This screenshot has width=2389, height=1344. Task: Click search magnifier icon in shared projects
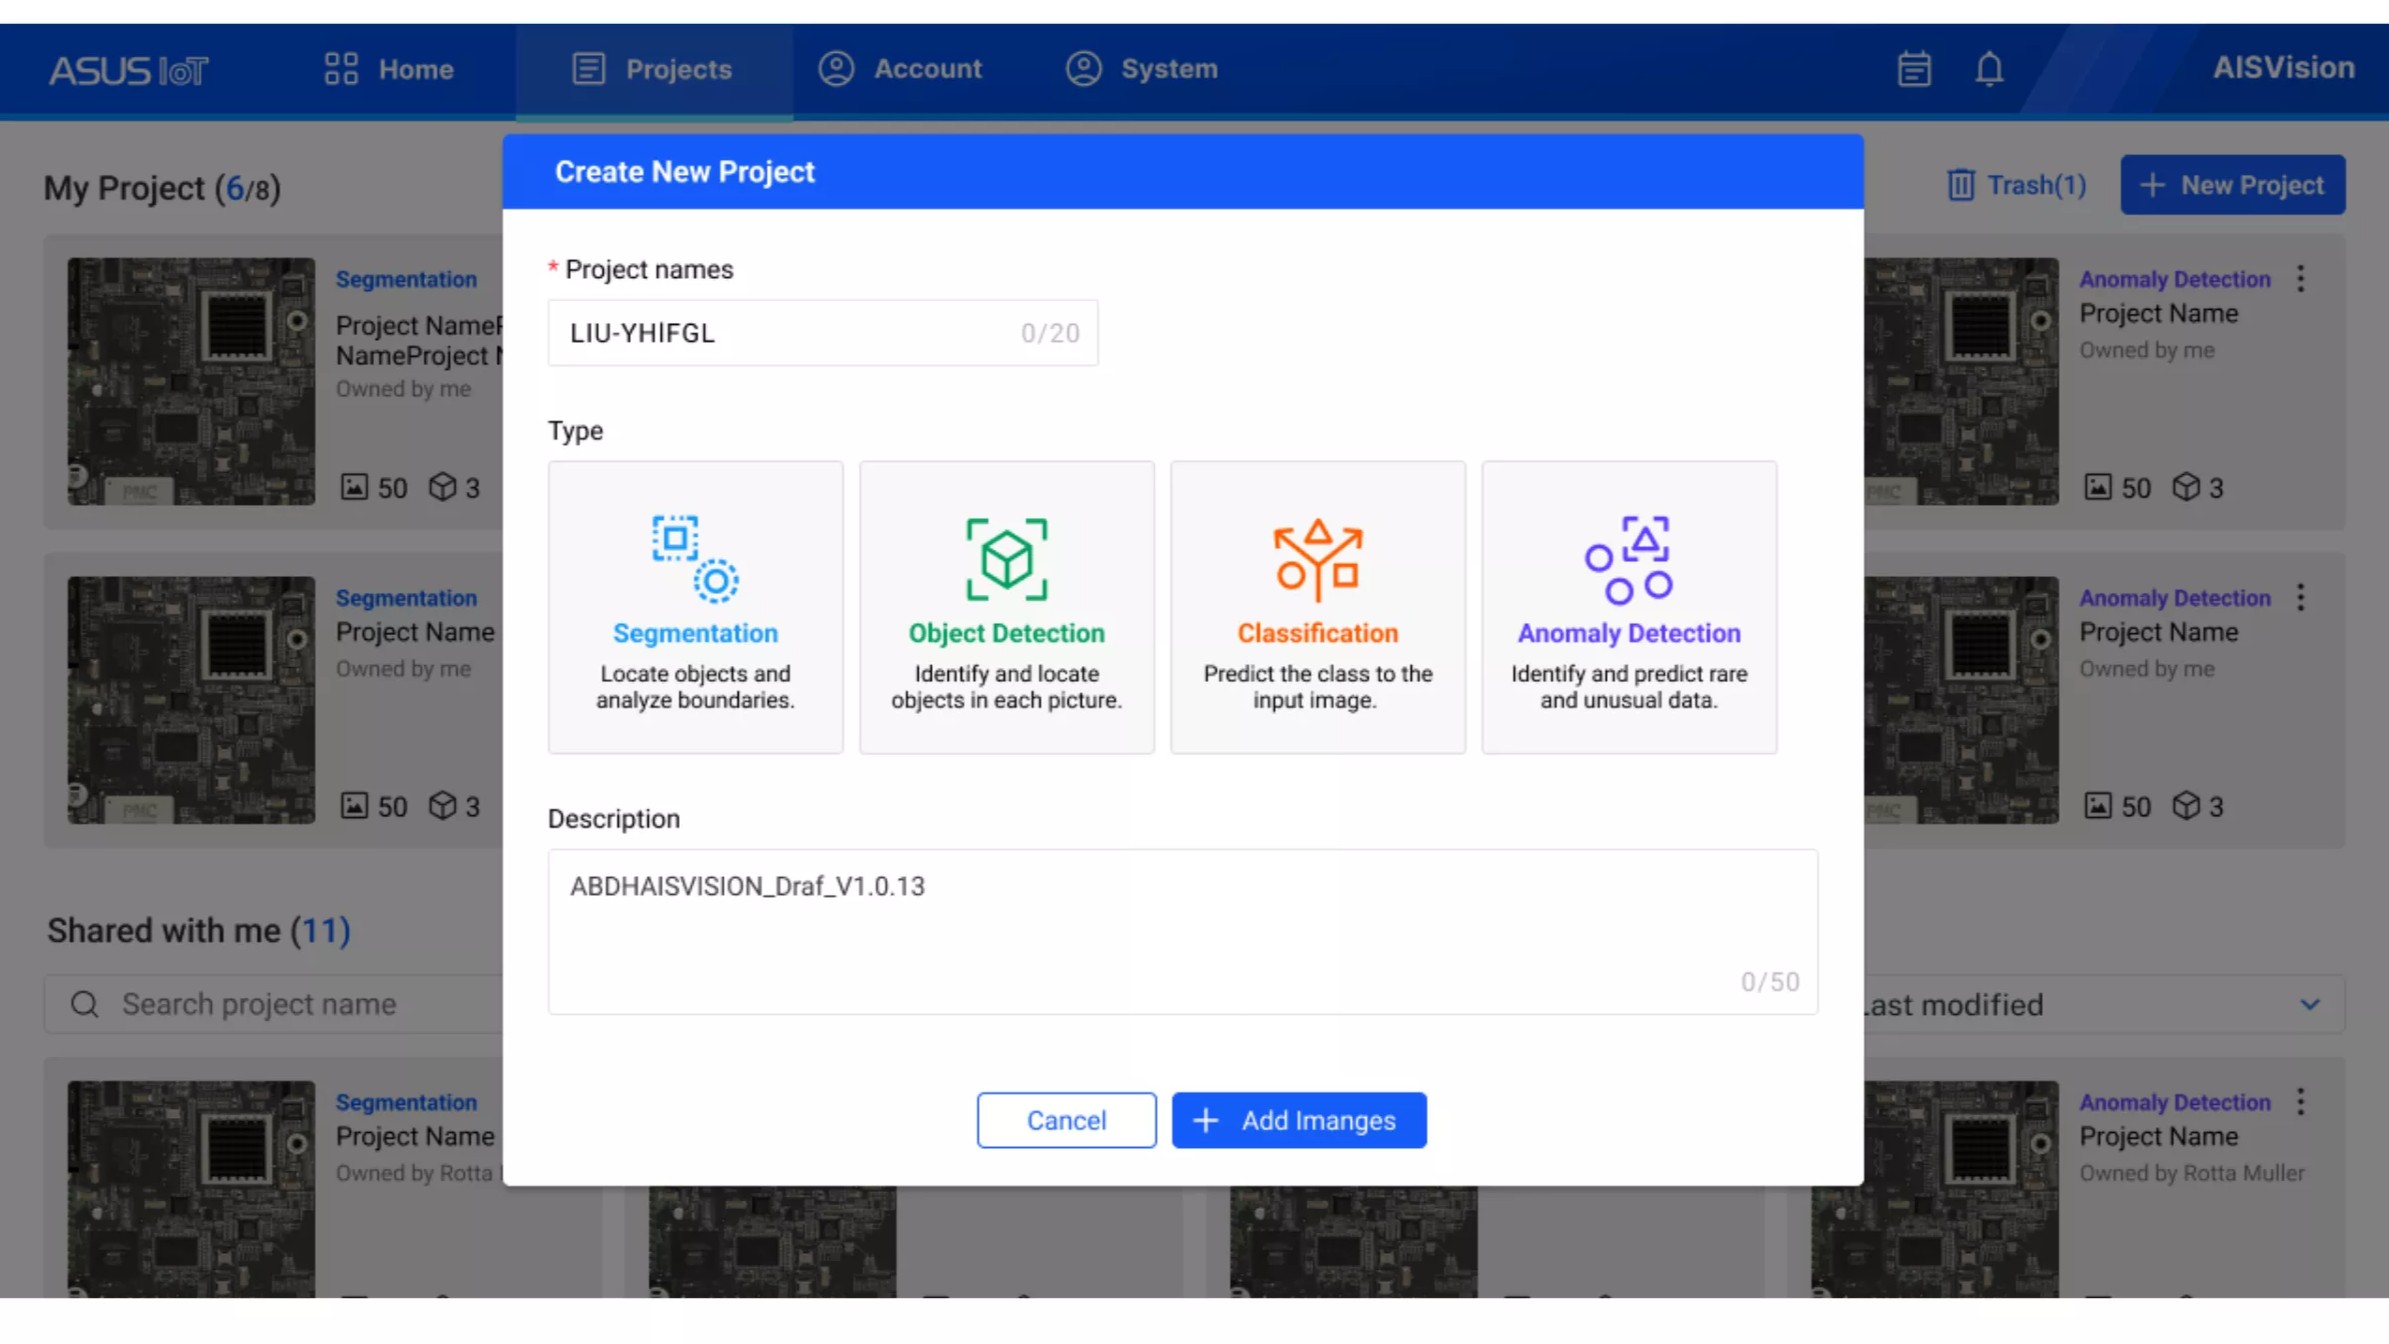pos(85,1004)
